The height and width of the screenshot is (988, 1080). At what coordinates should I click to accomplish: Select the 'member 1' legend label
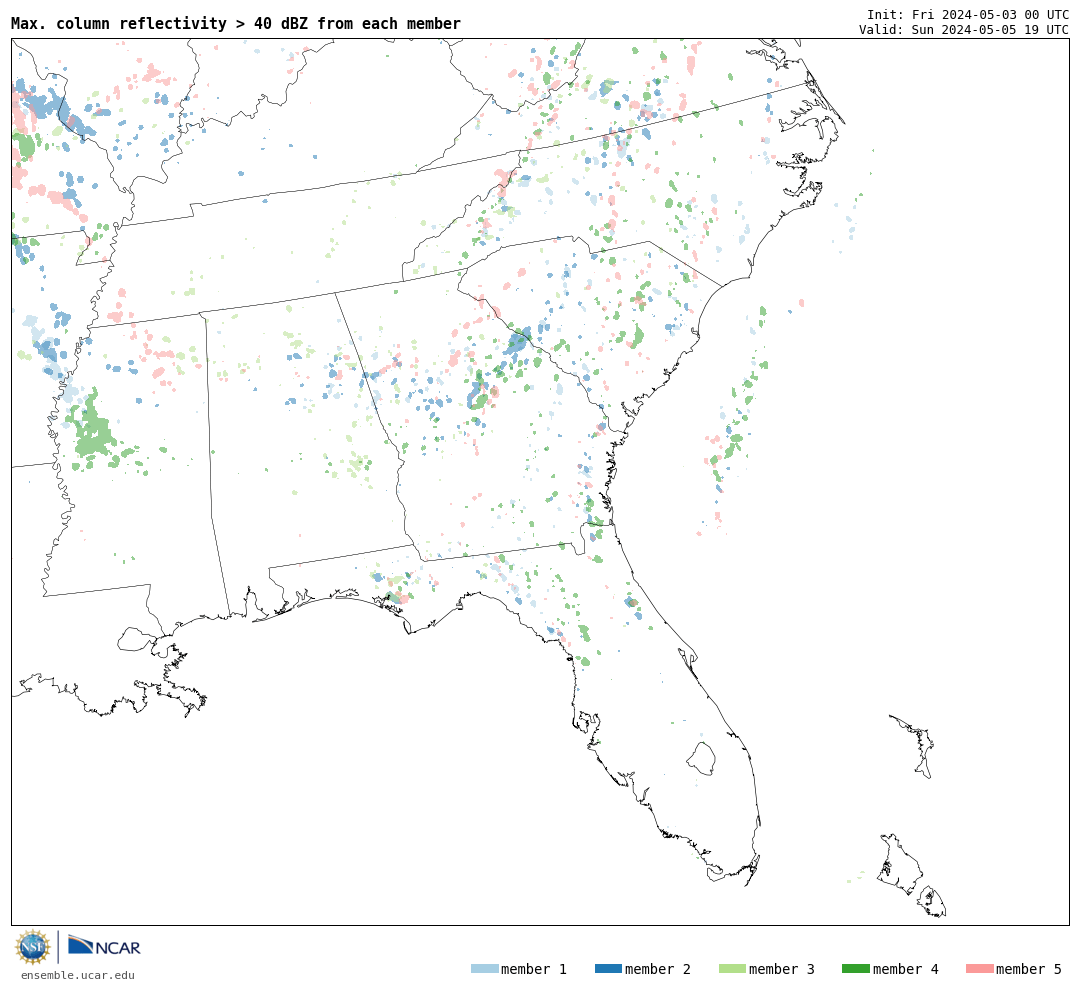point(534,969)
